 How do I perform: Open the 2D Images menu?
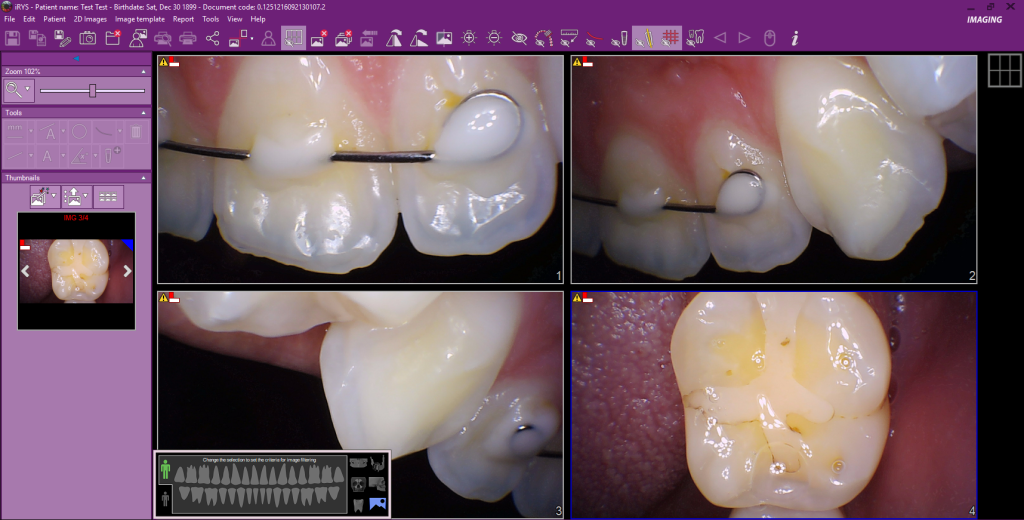click(90, 19)
